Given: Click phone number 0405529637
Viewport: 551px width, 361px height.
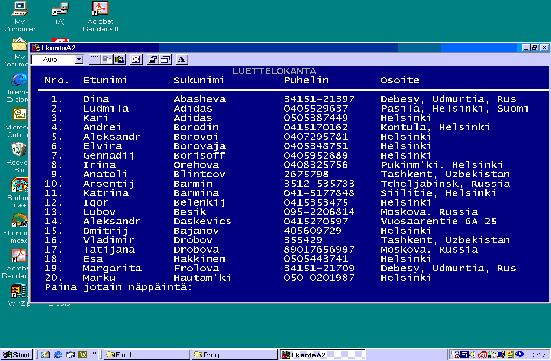Looking at the screenshot, I should (x=316, y=109).
